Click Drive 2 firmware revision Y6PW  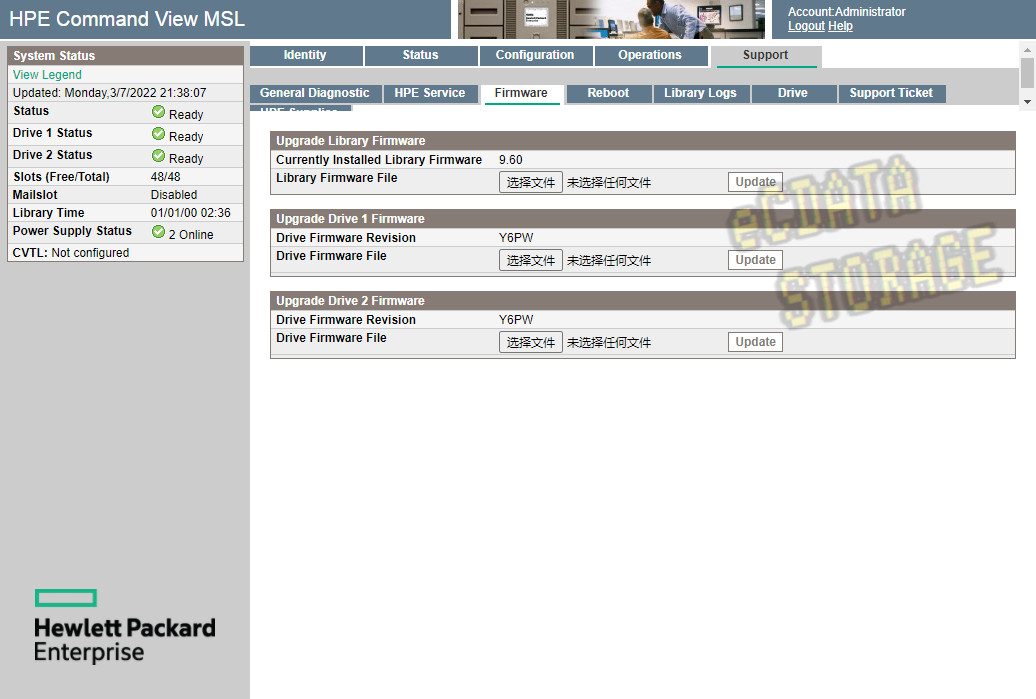pos(516,320)
